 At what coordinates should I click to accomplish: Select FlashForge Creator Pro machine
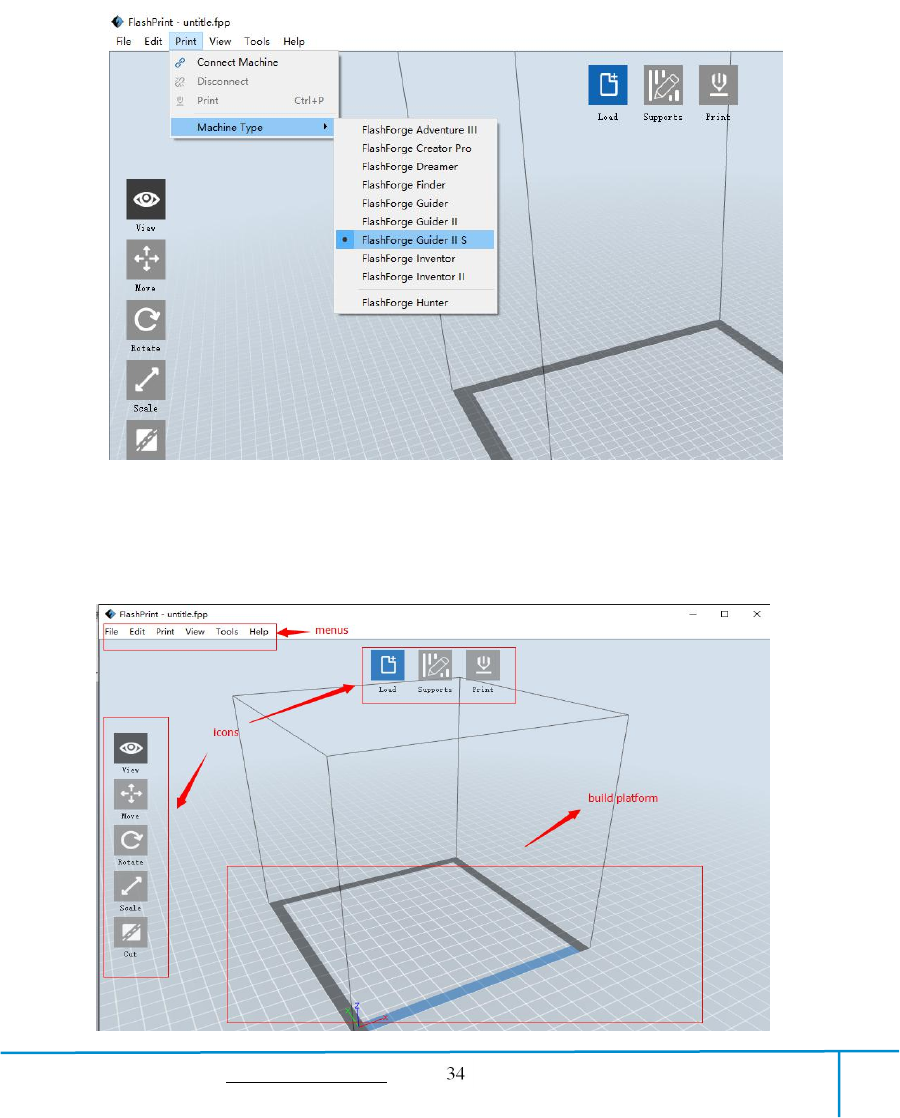(415, 148)
